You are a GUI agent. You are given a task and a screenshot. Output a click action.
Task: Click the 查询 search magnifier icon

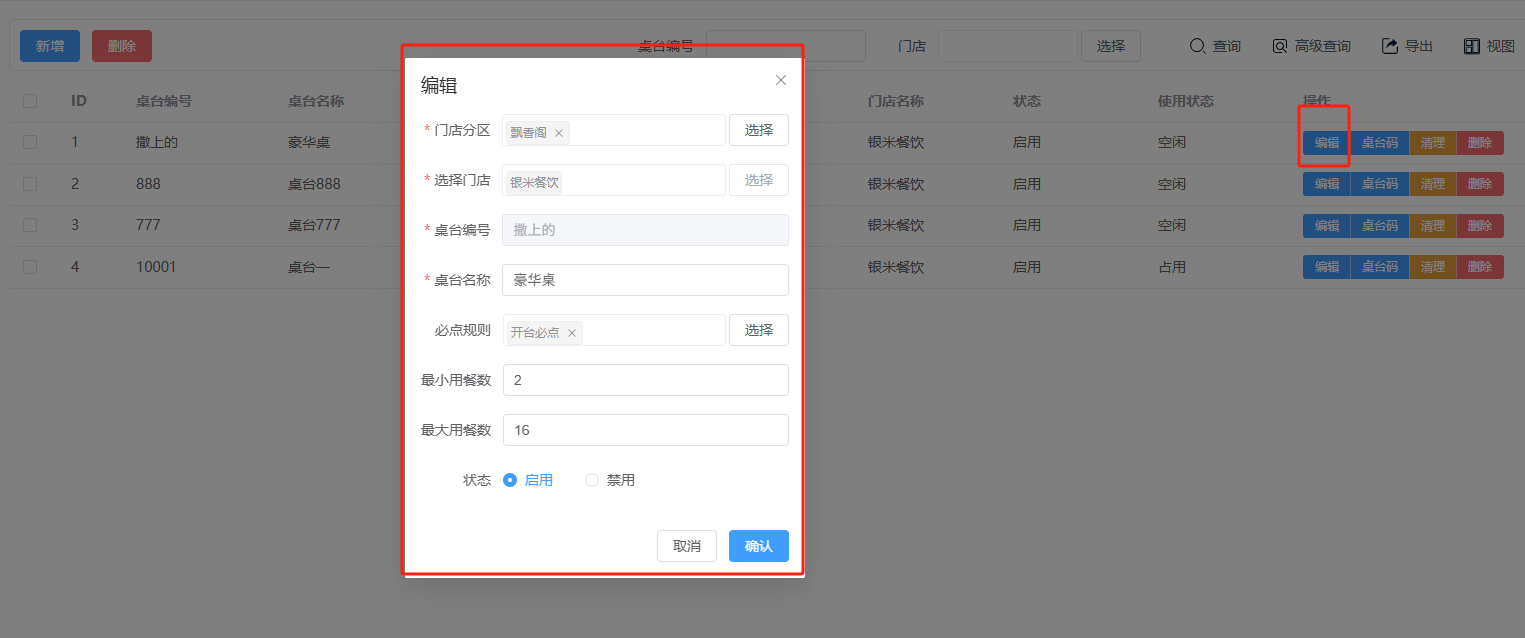point(1197,46)
